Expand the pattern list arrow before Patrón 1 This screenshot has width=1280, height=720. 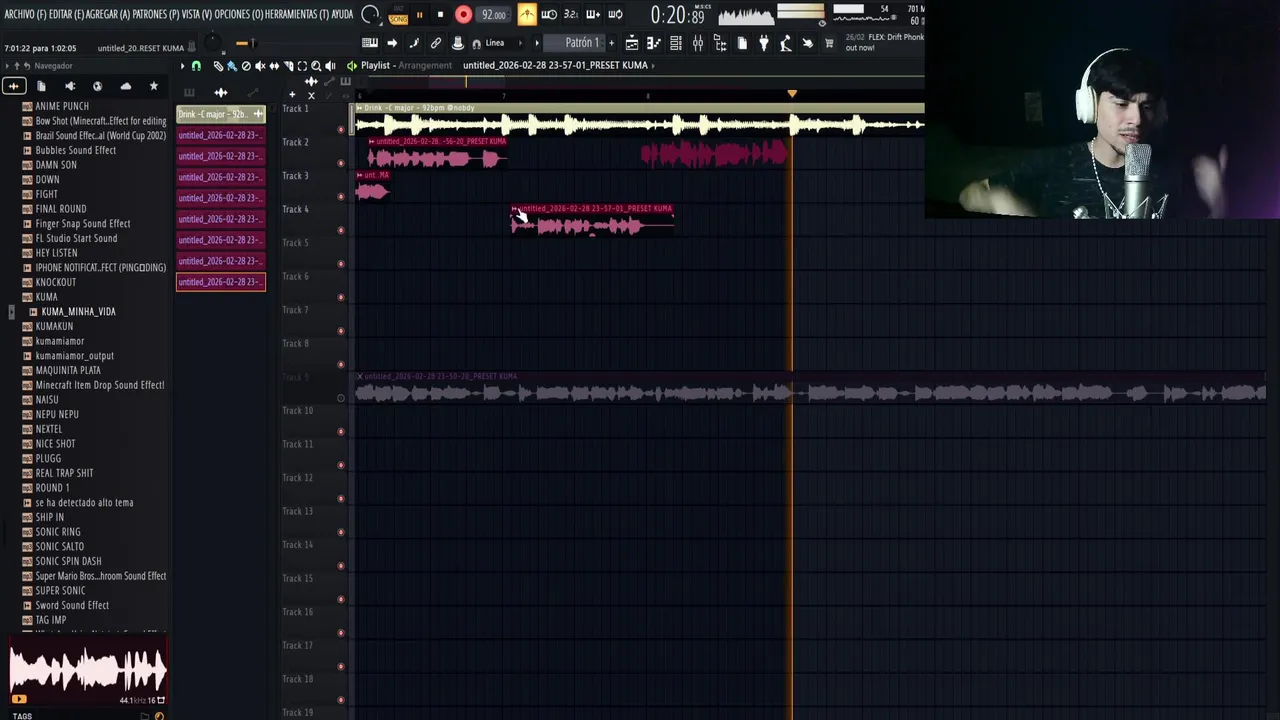(x=537, y=43)
